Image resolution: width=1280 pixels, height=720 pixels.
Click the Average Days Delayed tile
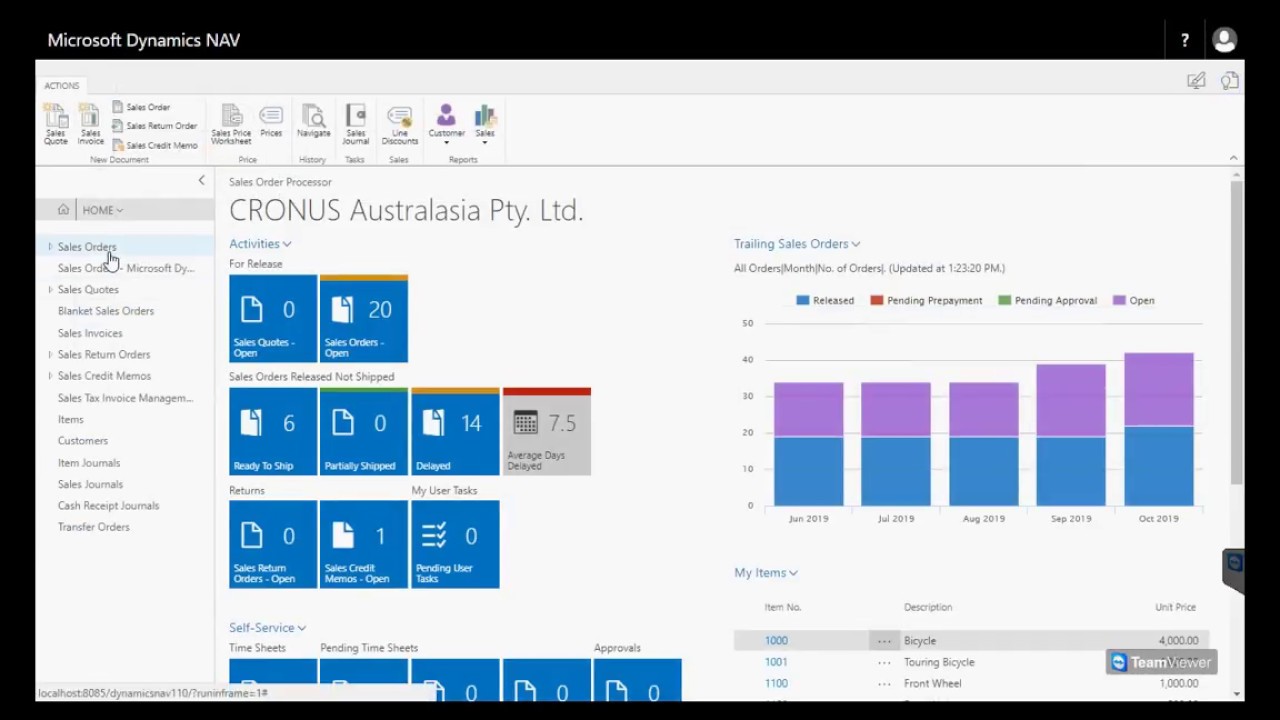[x=547, y=431]
